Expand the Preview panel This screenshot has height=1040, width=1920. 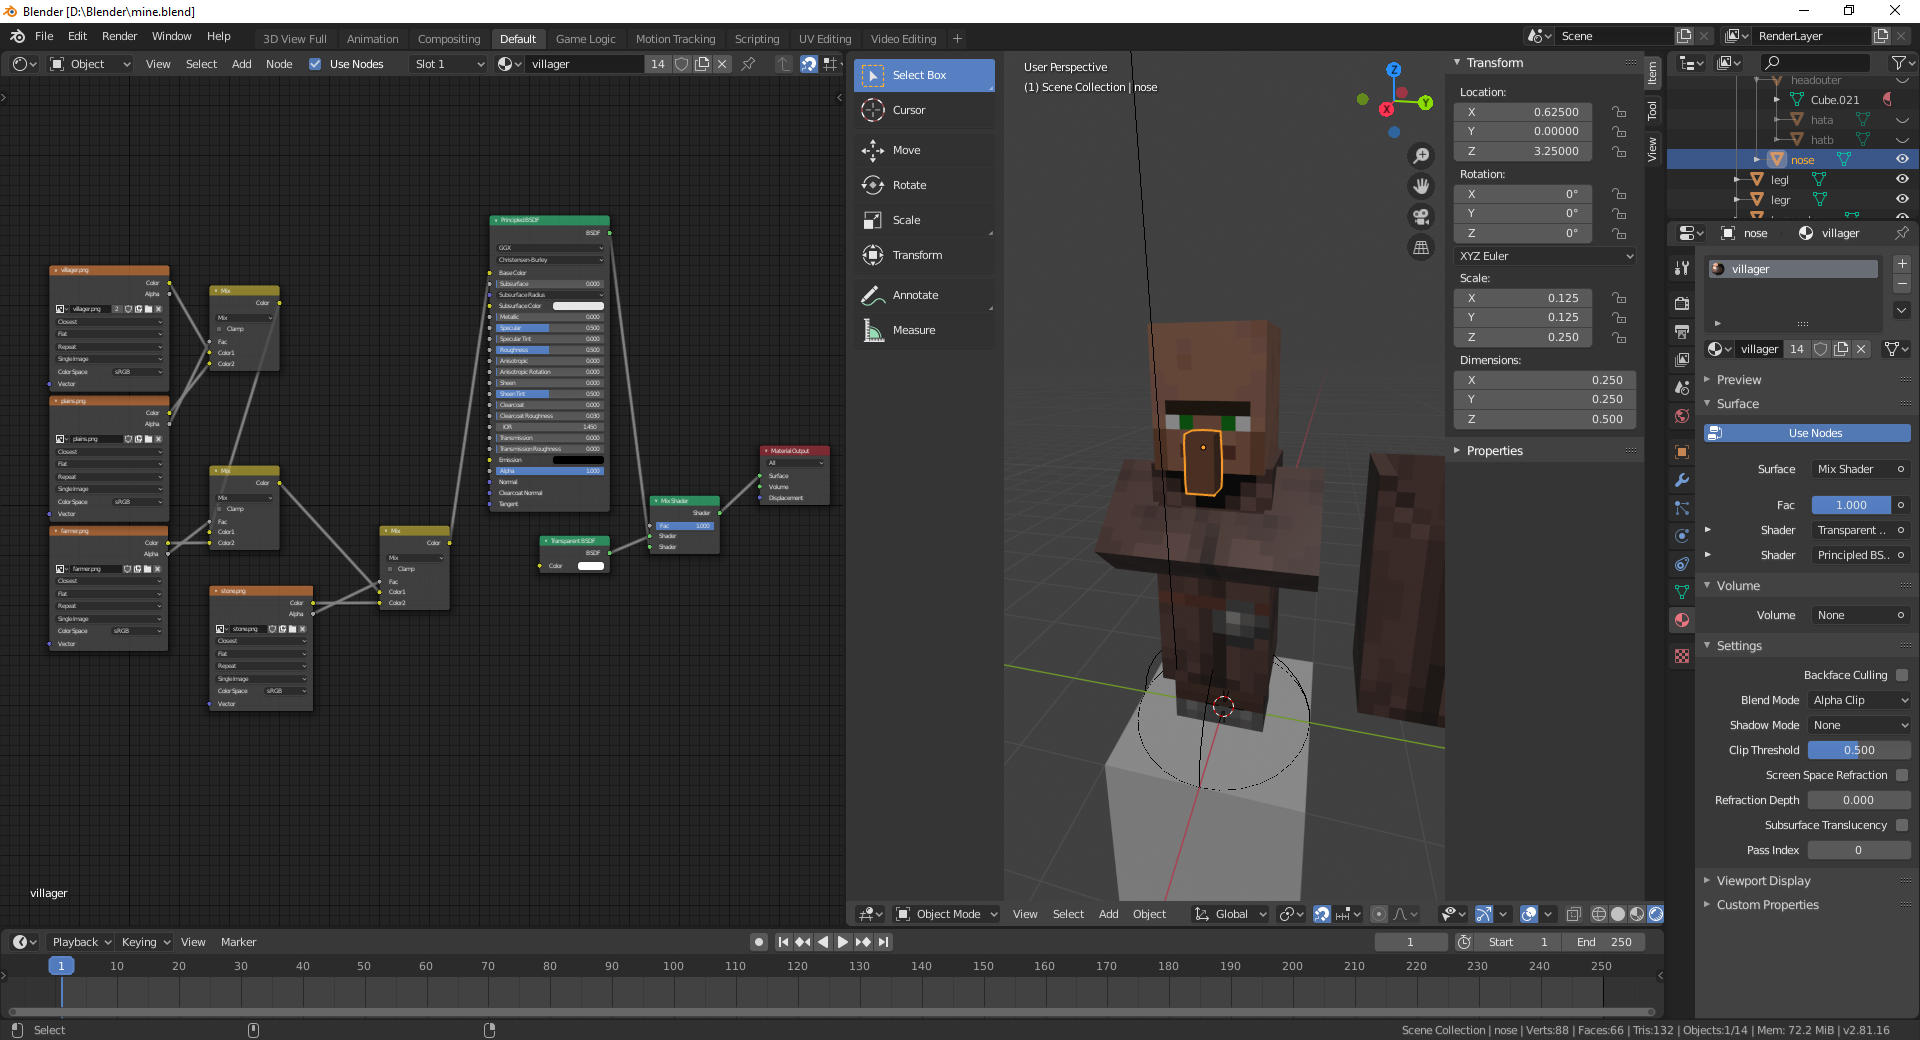[x=1739, y=380]
